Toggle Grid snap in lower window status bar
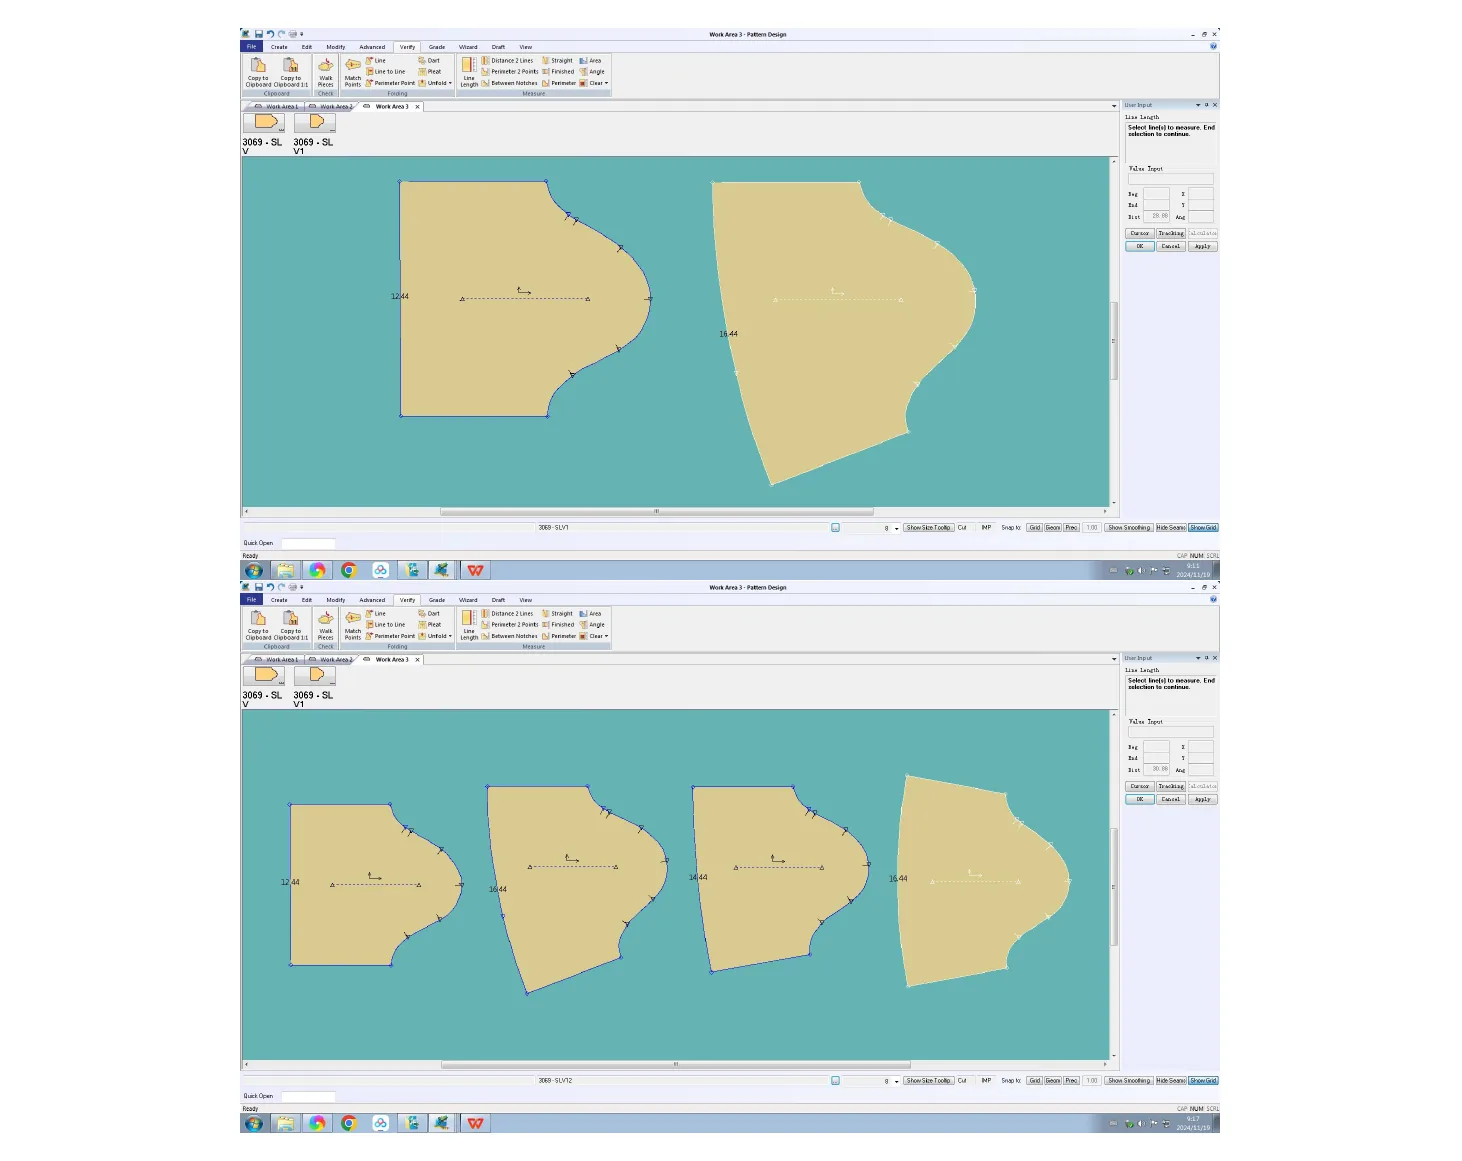 [x=1035, y=1081]
